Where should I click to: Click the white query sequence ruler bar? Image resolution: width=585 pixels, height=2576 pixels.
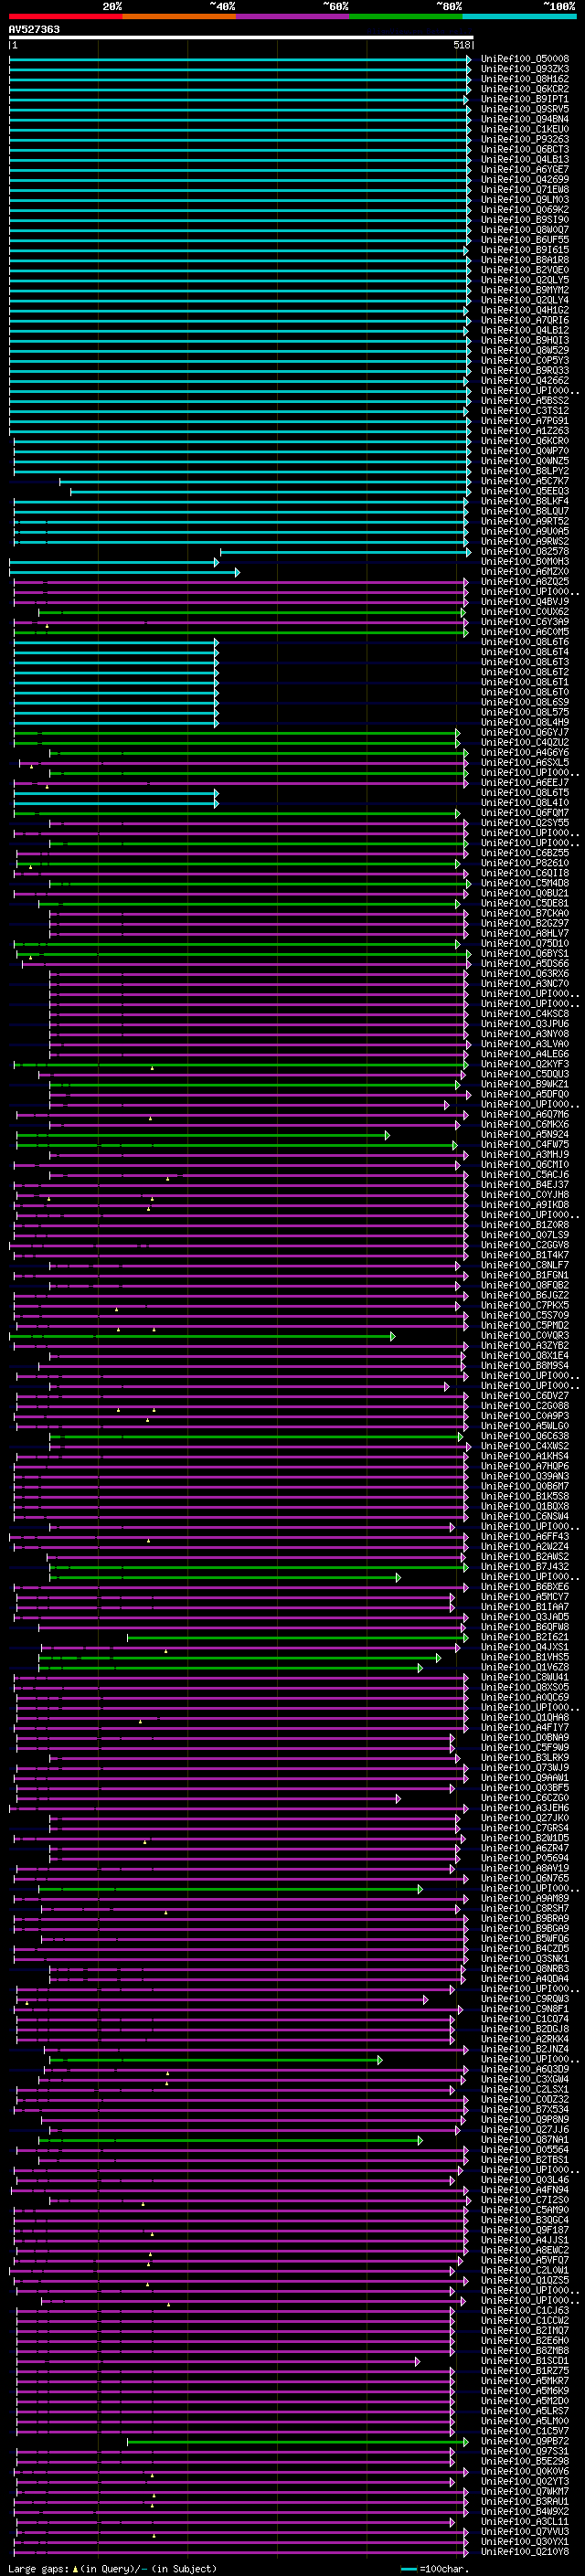point(241,37)
